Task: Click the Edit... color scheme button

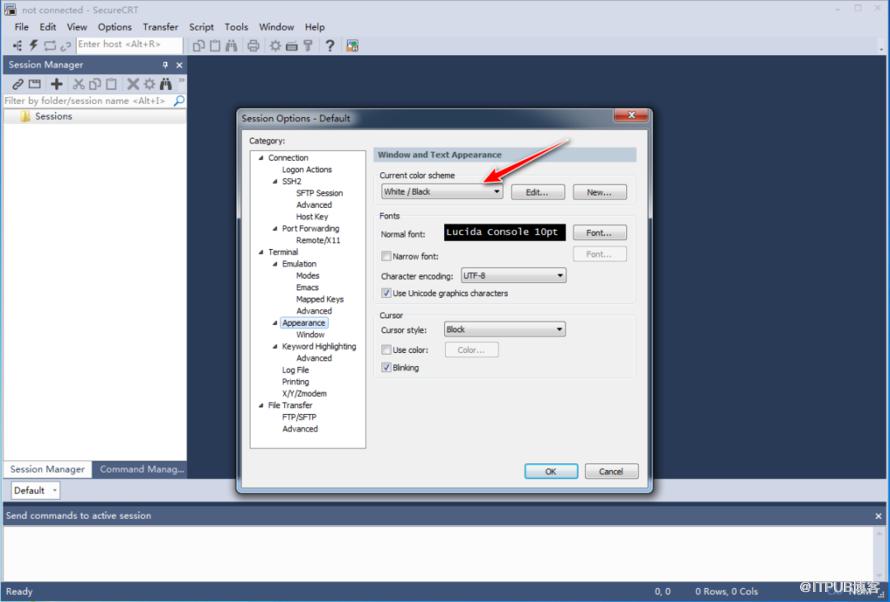Action: 538,192
